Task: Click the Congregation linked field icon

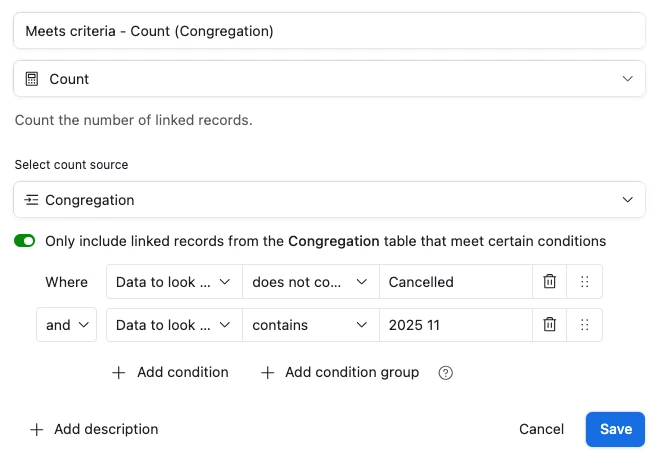Action: [31, 200]
